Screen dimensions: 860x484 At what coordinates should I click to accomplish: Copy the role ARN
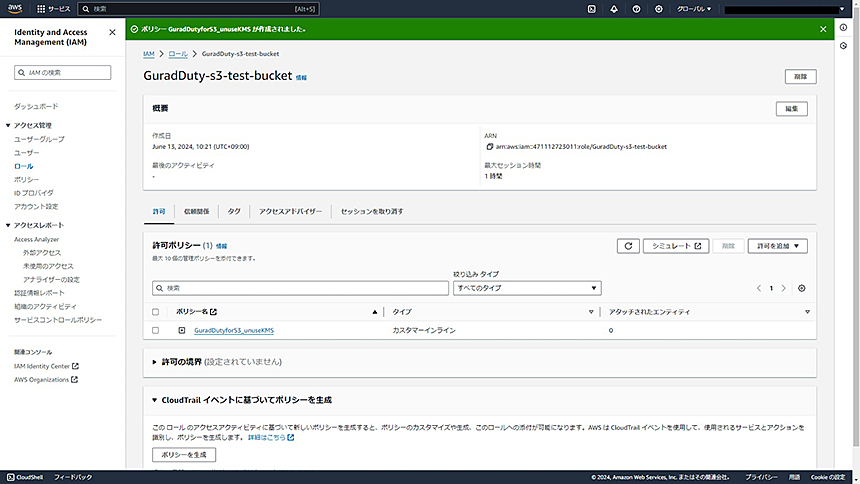tap(490, 147)
